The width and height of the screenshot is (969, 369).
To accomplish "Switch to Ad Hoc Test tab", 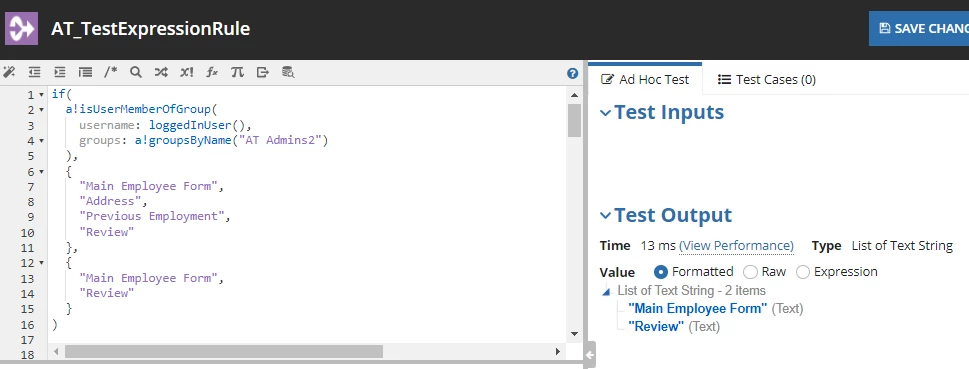I will (645, 79).
